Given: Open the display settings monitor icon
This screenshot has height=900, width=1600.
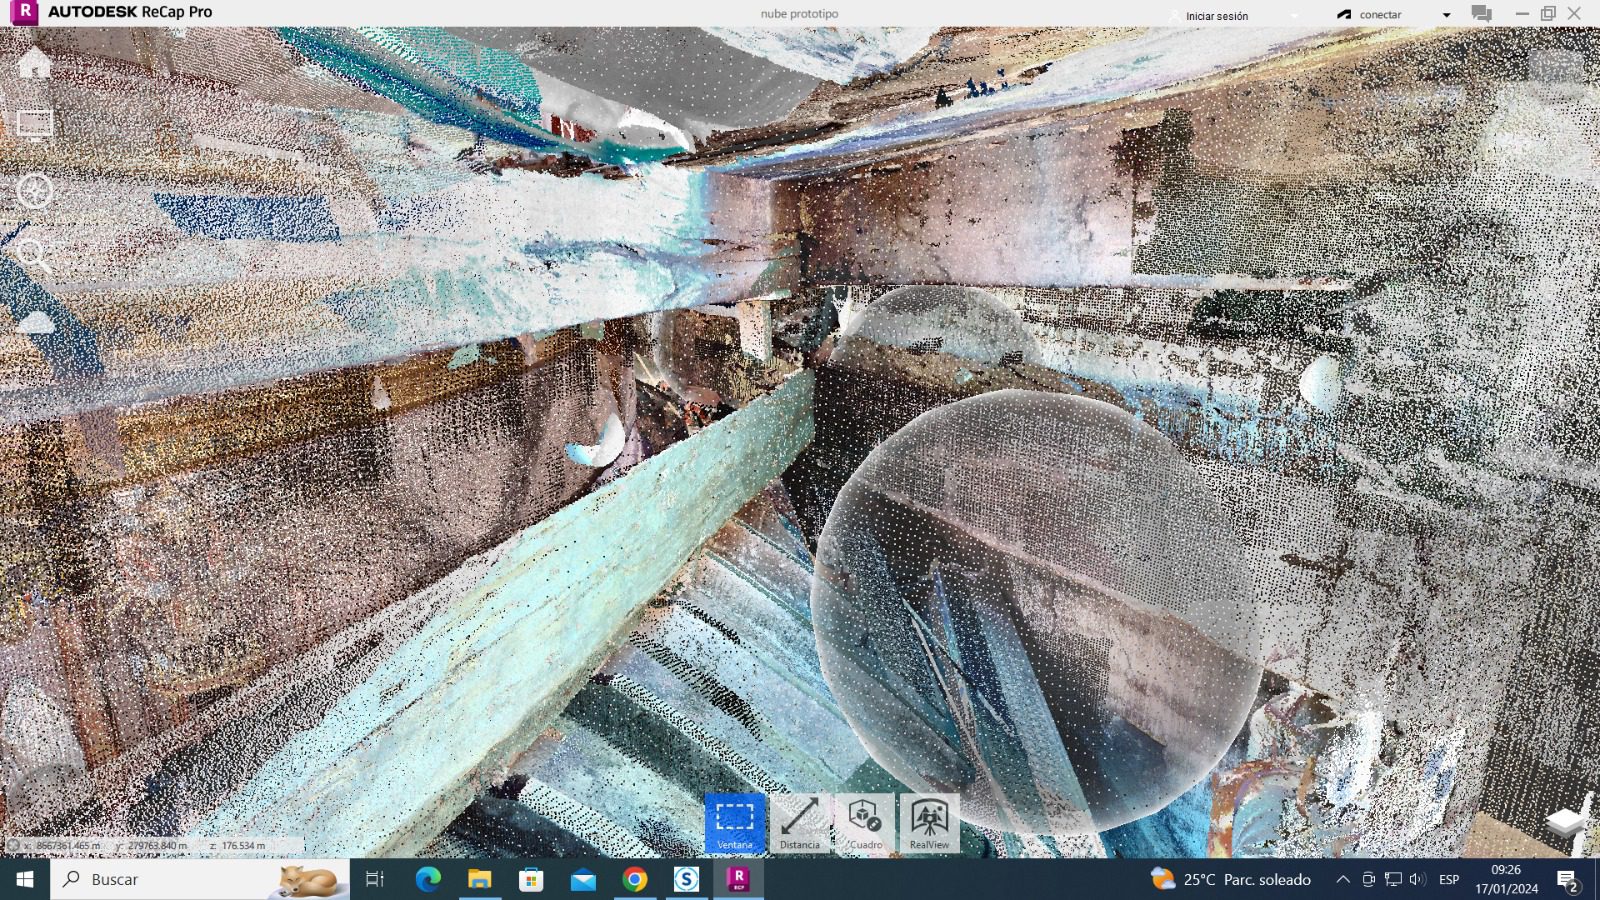Looking at the screenshot, I should pyautogui.click(x=34, y=125).
